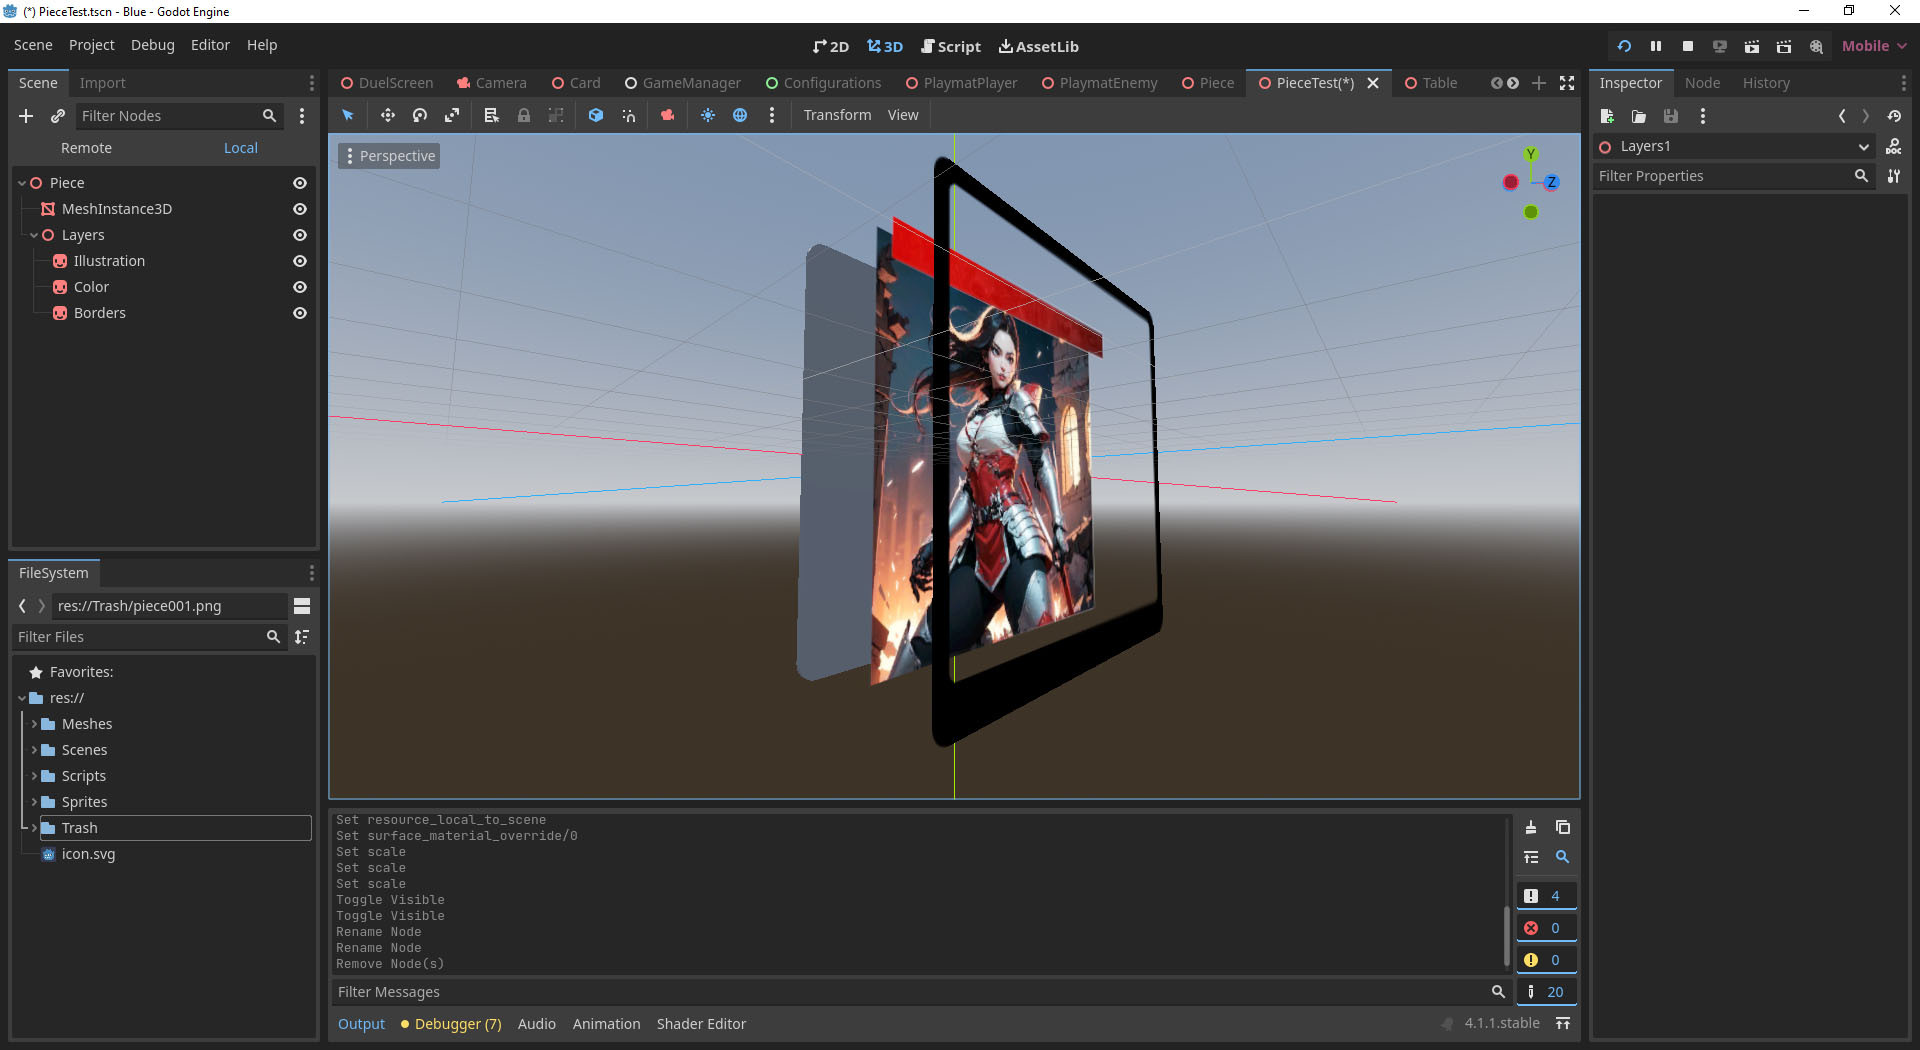Image resolution: width=1920 pixels, height=1050 pixels.
Task: Open sun and environment settings dots
Action: pyautogui.click(x=772, y=115)
